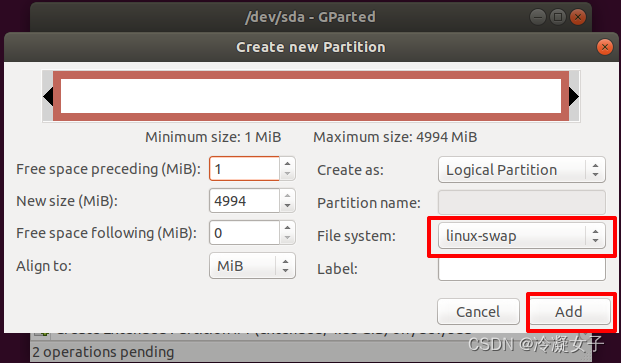Screen dimensions: 621x363
Task: Click the '2 operations pending' status text
Action: tap(103, 352)
